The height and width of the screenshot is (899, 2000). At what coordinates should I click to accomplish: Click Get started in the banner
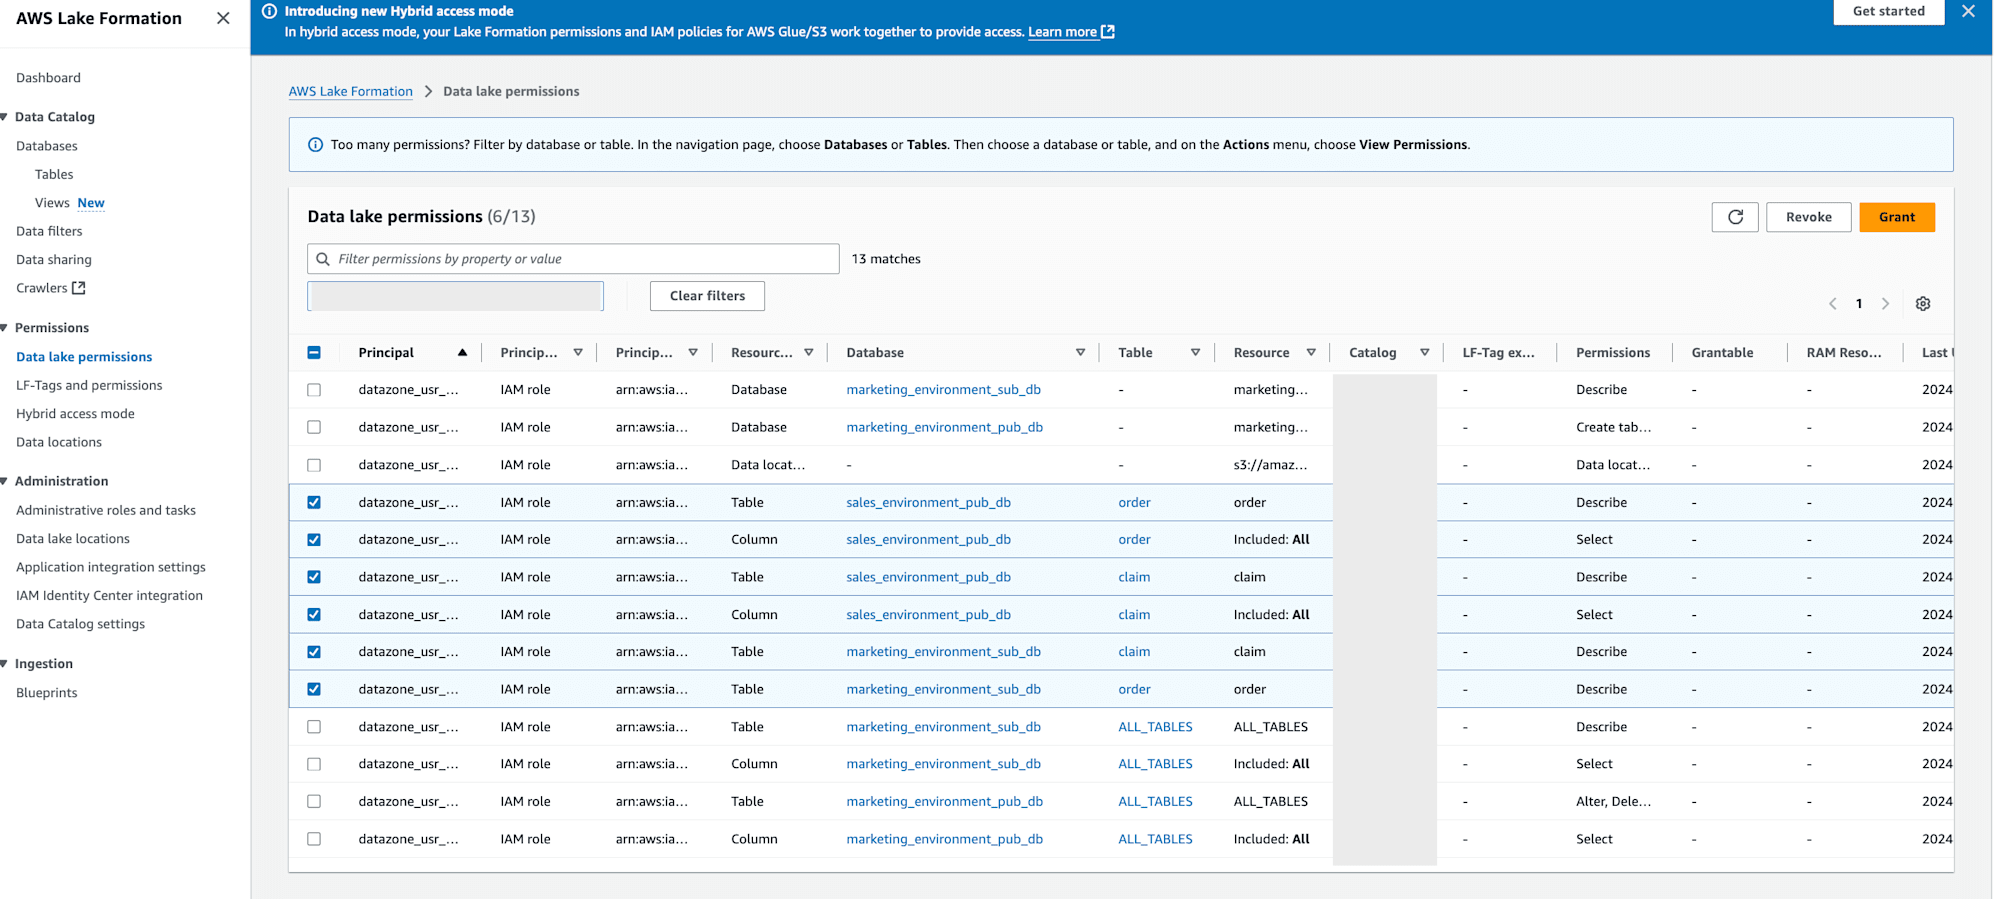click(1888, 11)
